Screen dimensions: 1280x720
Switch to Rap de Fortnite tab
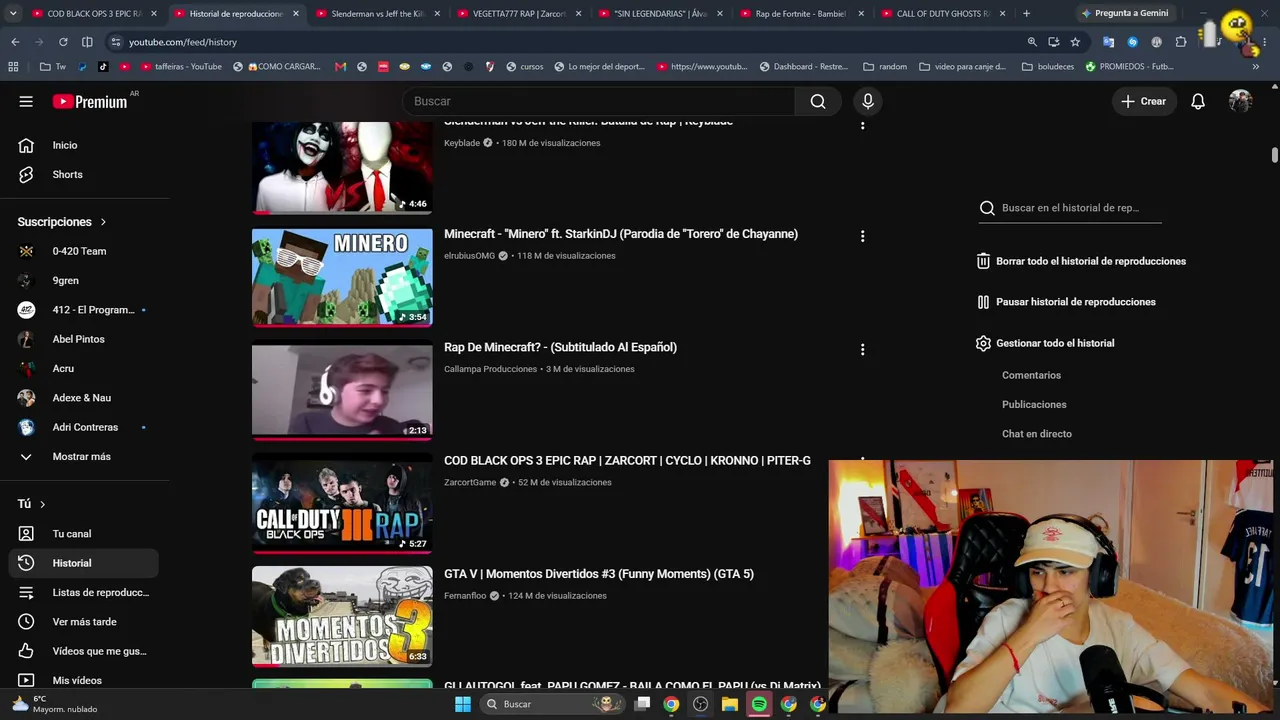[802, 14]
